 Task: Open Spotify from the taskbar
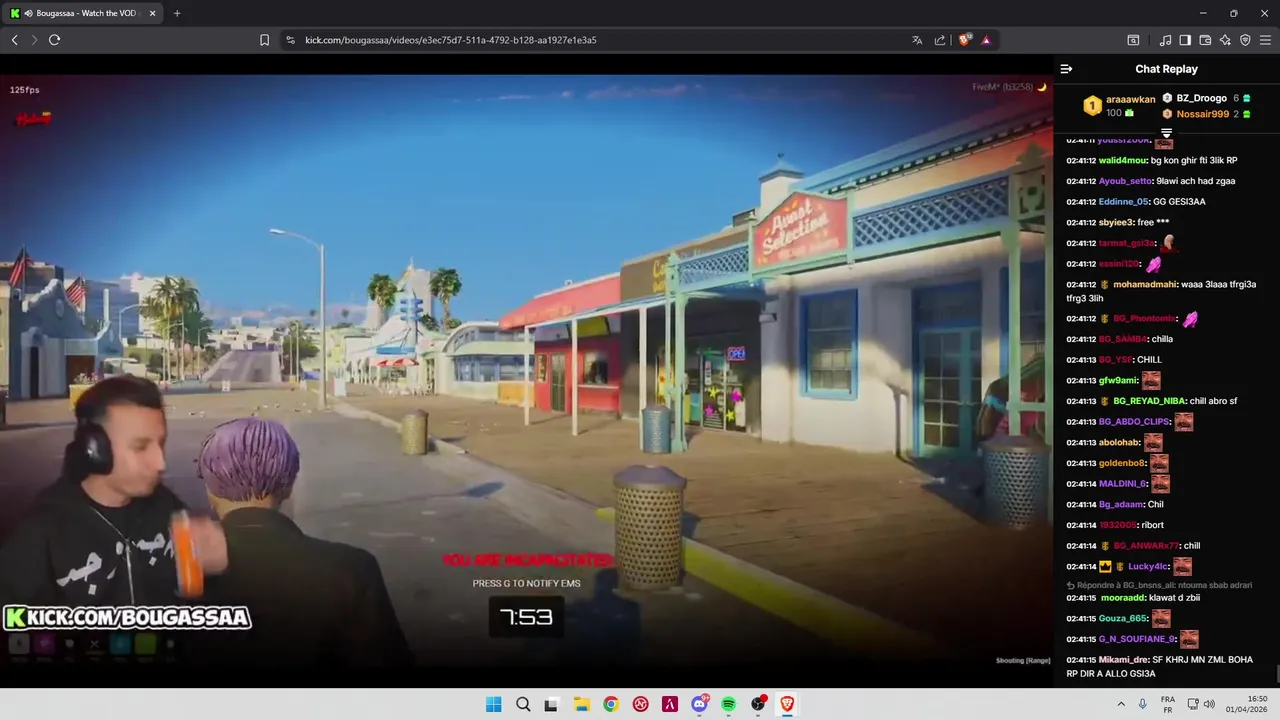coord(729,704)
